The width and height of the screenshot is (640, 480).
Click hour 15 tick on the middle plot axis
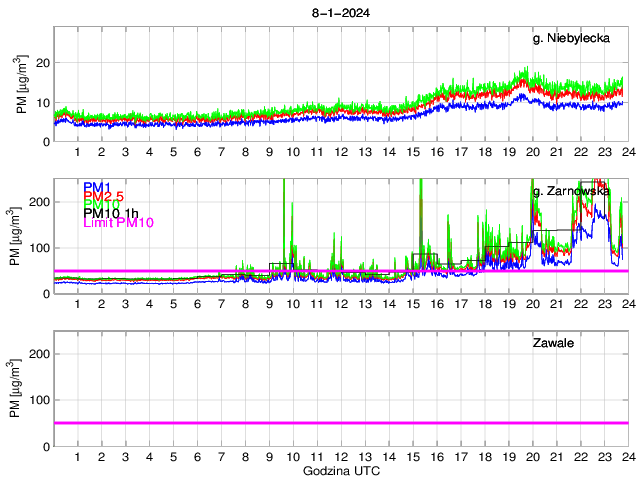coord(412,305)
